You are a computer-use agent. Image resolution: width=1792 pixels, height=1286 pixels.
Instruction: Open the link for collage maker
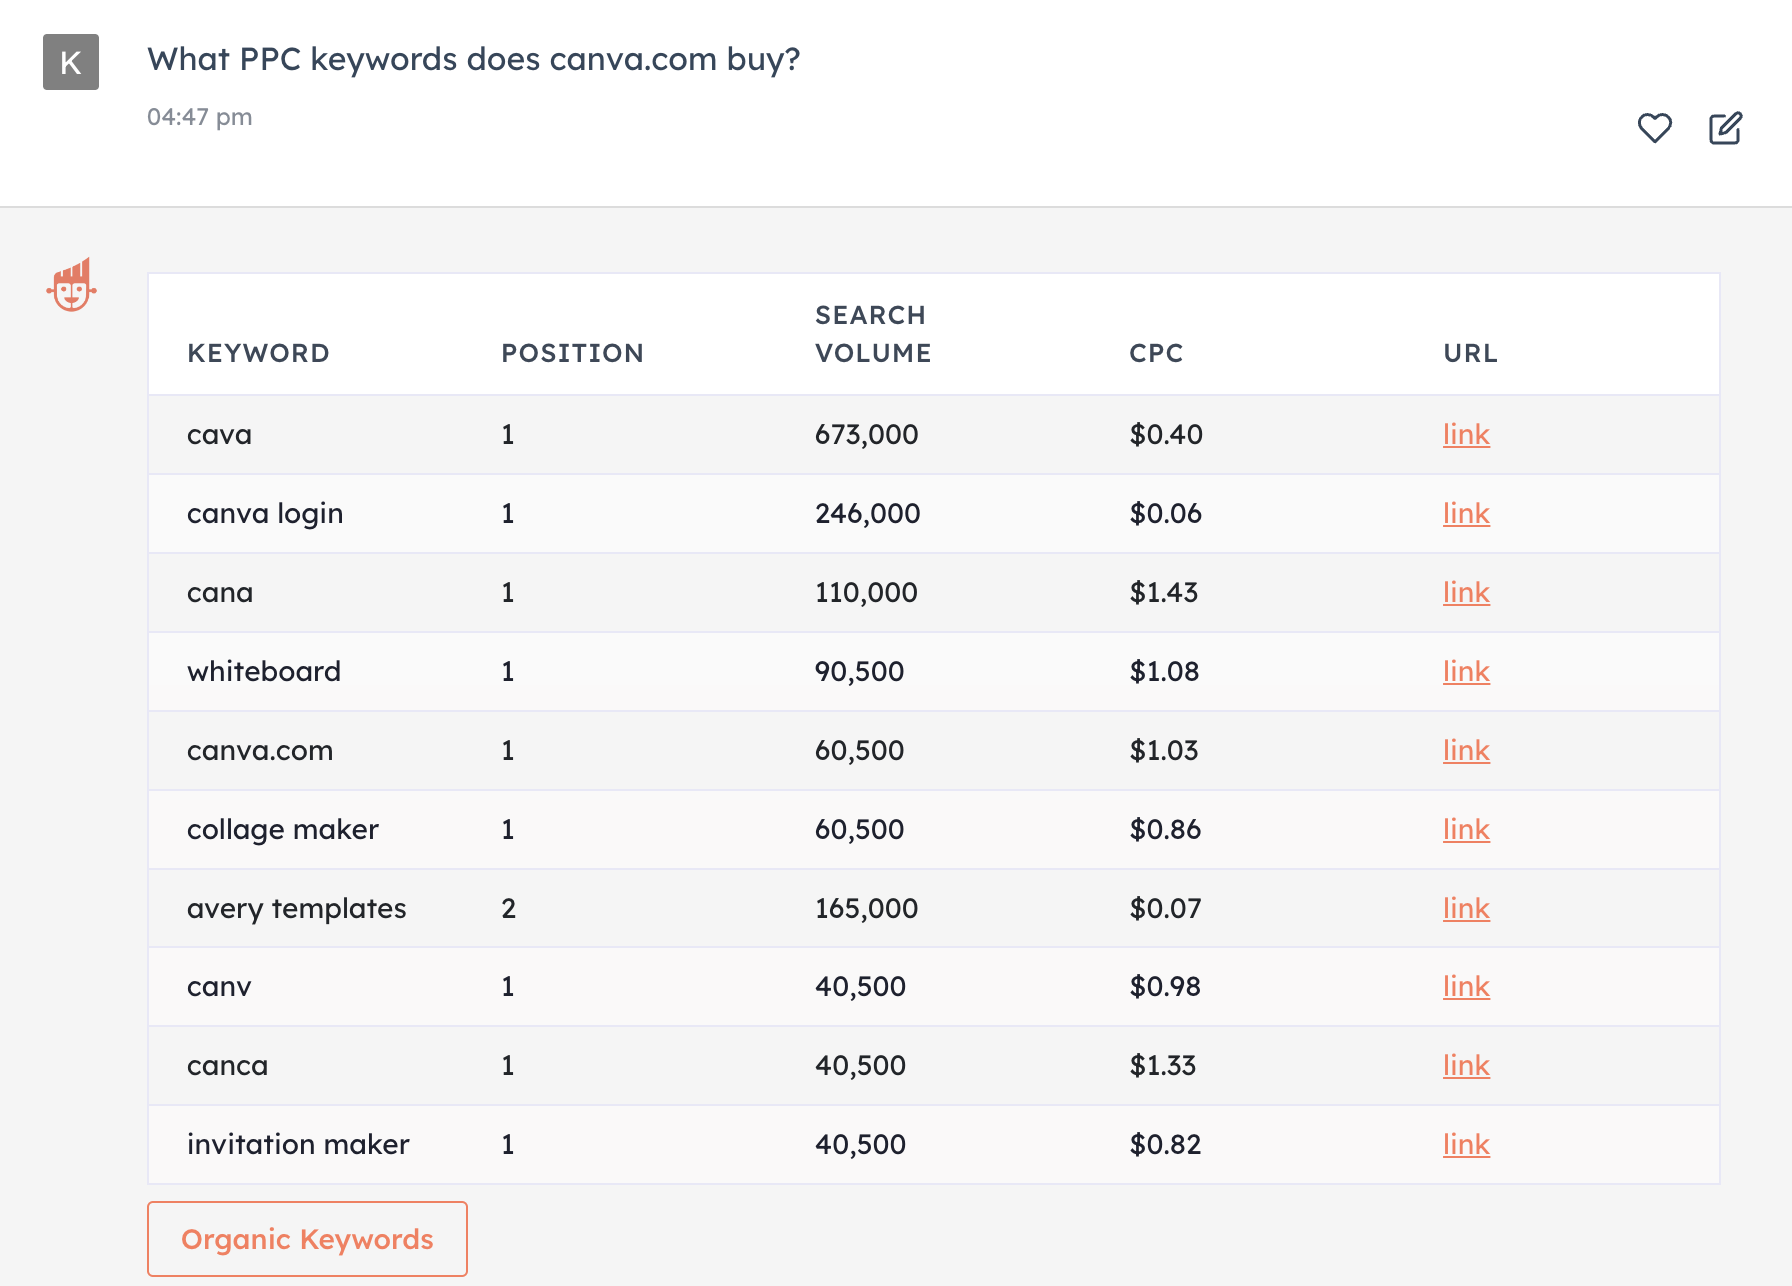1466,829
